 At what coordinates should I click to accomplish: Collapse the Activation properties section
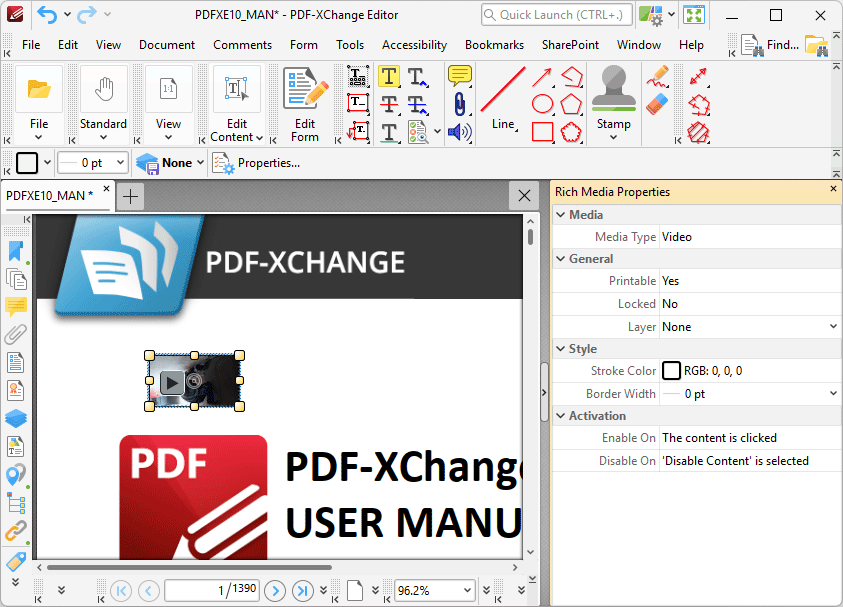click(x=560, y=415)
